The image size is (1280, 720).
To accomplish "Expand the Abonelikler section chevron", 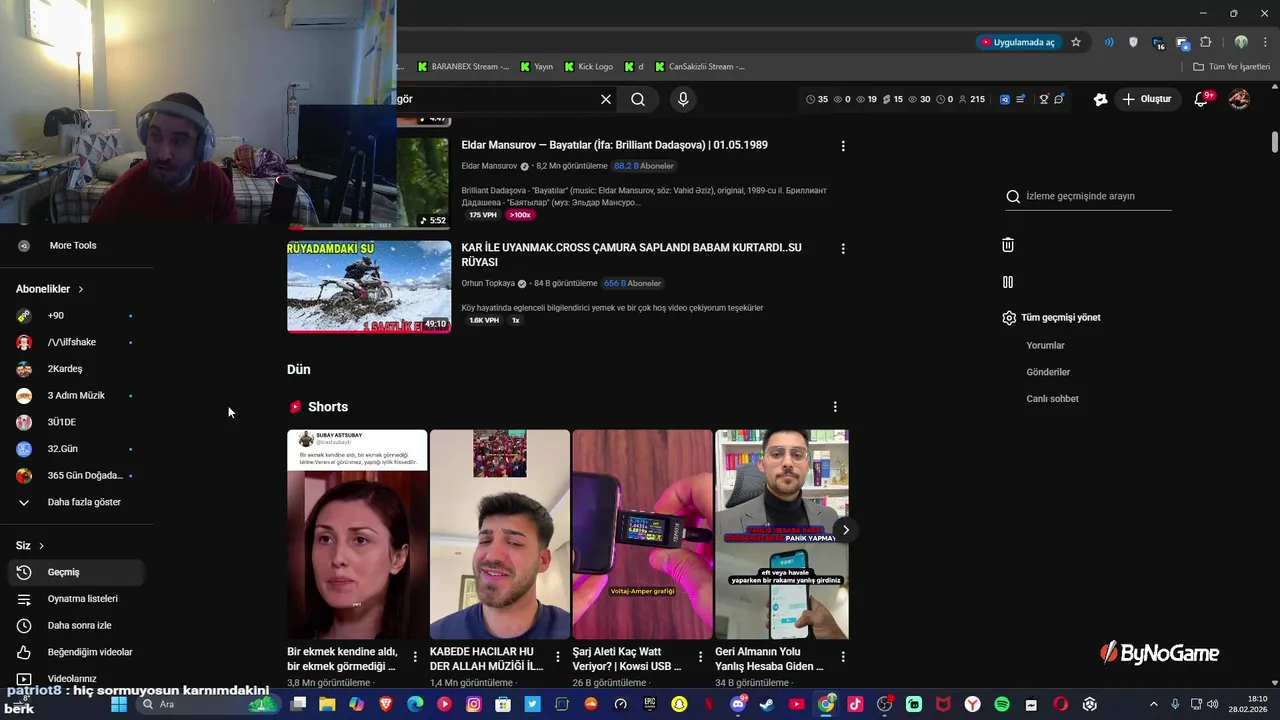I will (81, 289).
